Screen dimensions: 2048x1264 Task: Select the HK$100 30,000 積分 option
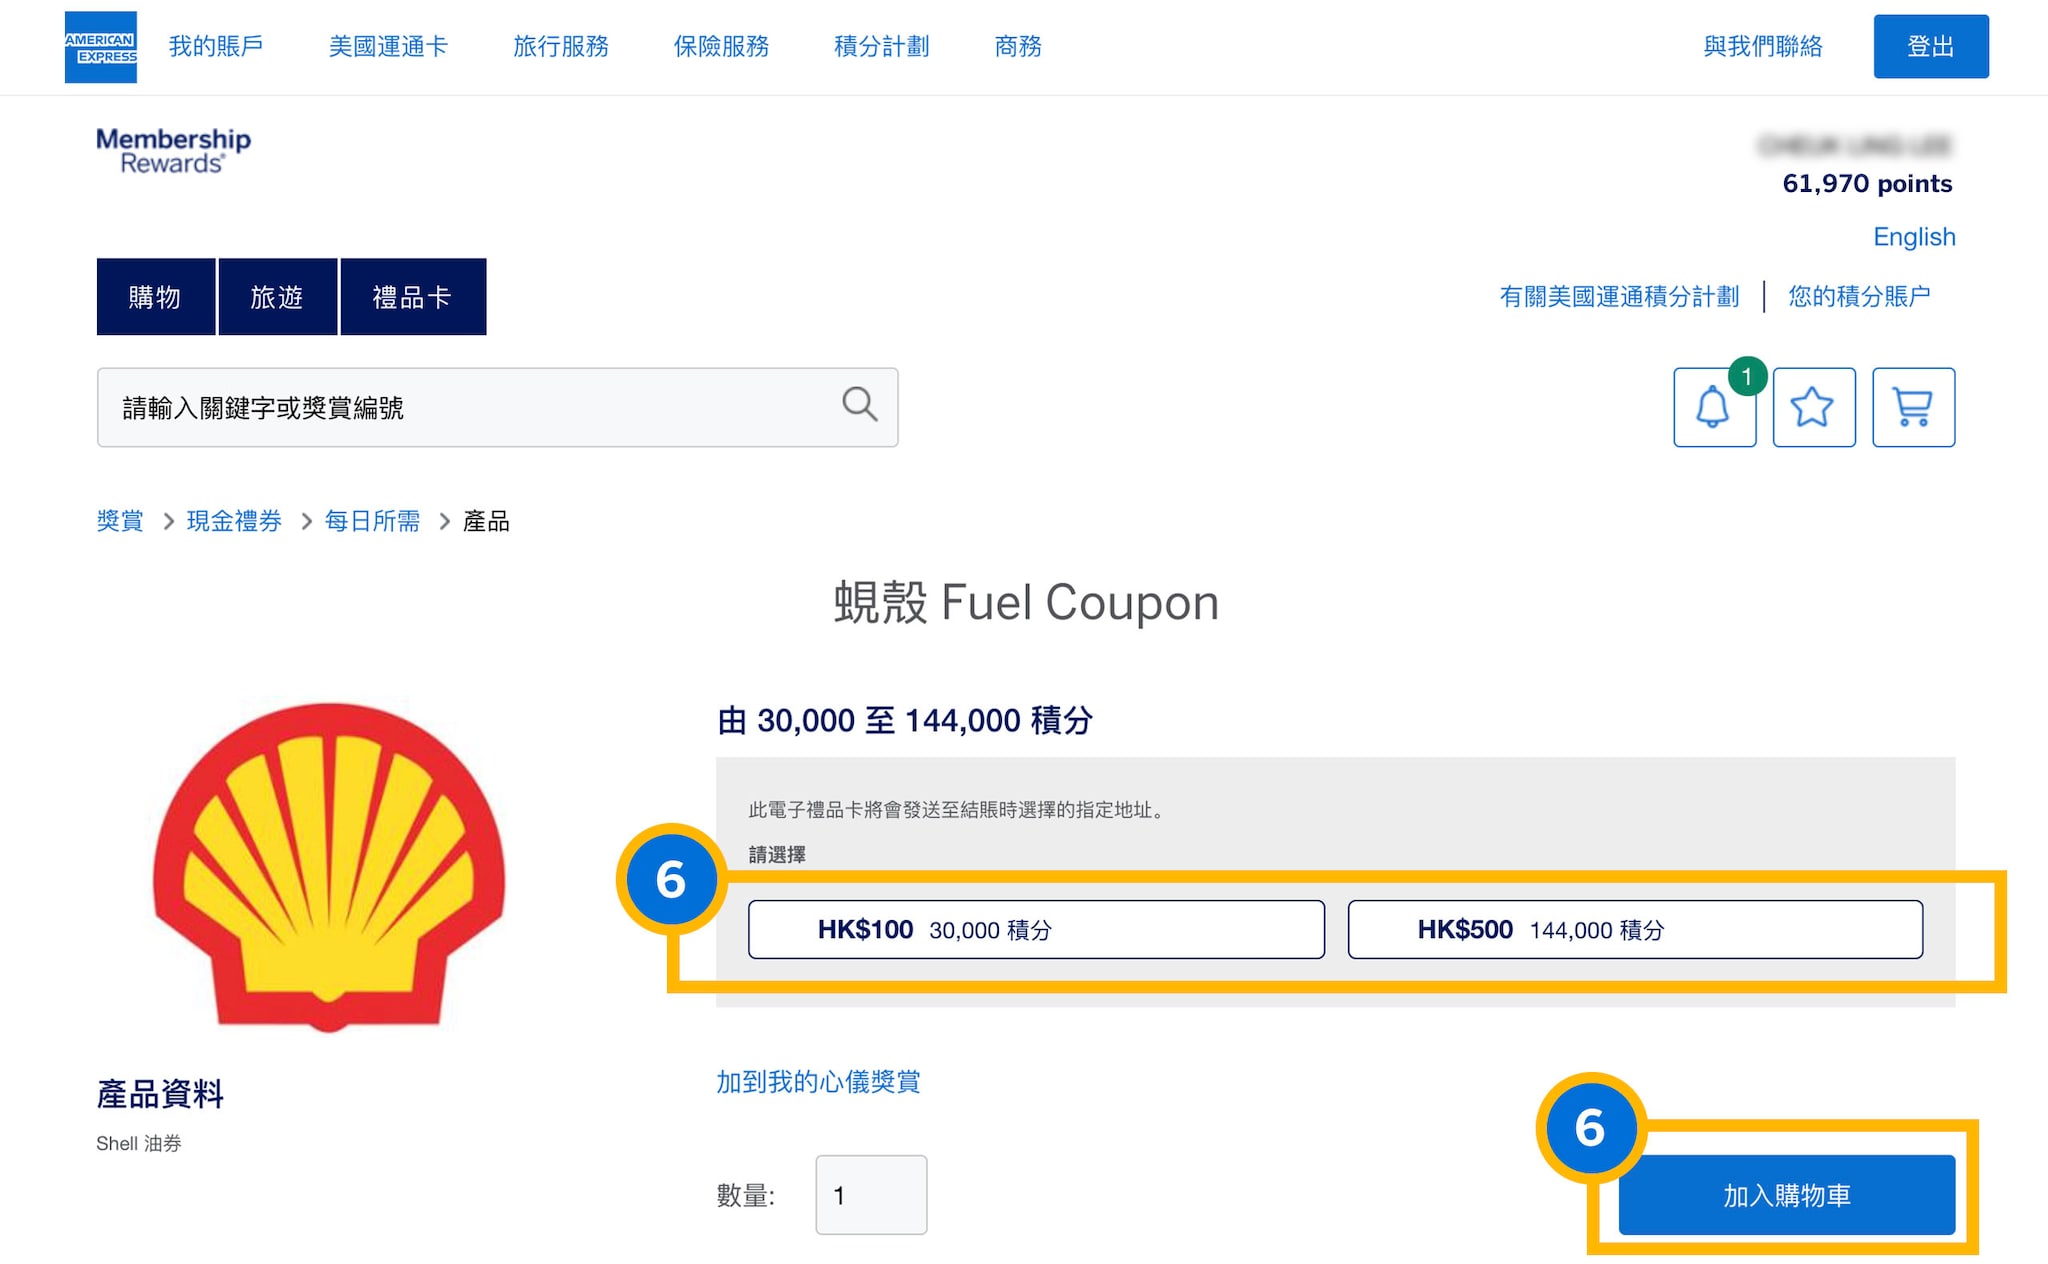[x=1036, y=930]
